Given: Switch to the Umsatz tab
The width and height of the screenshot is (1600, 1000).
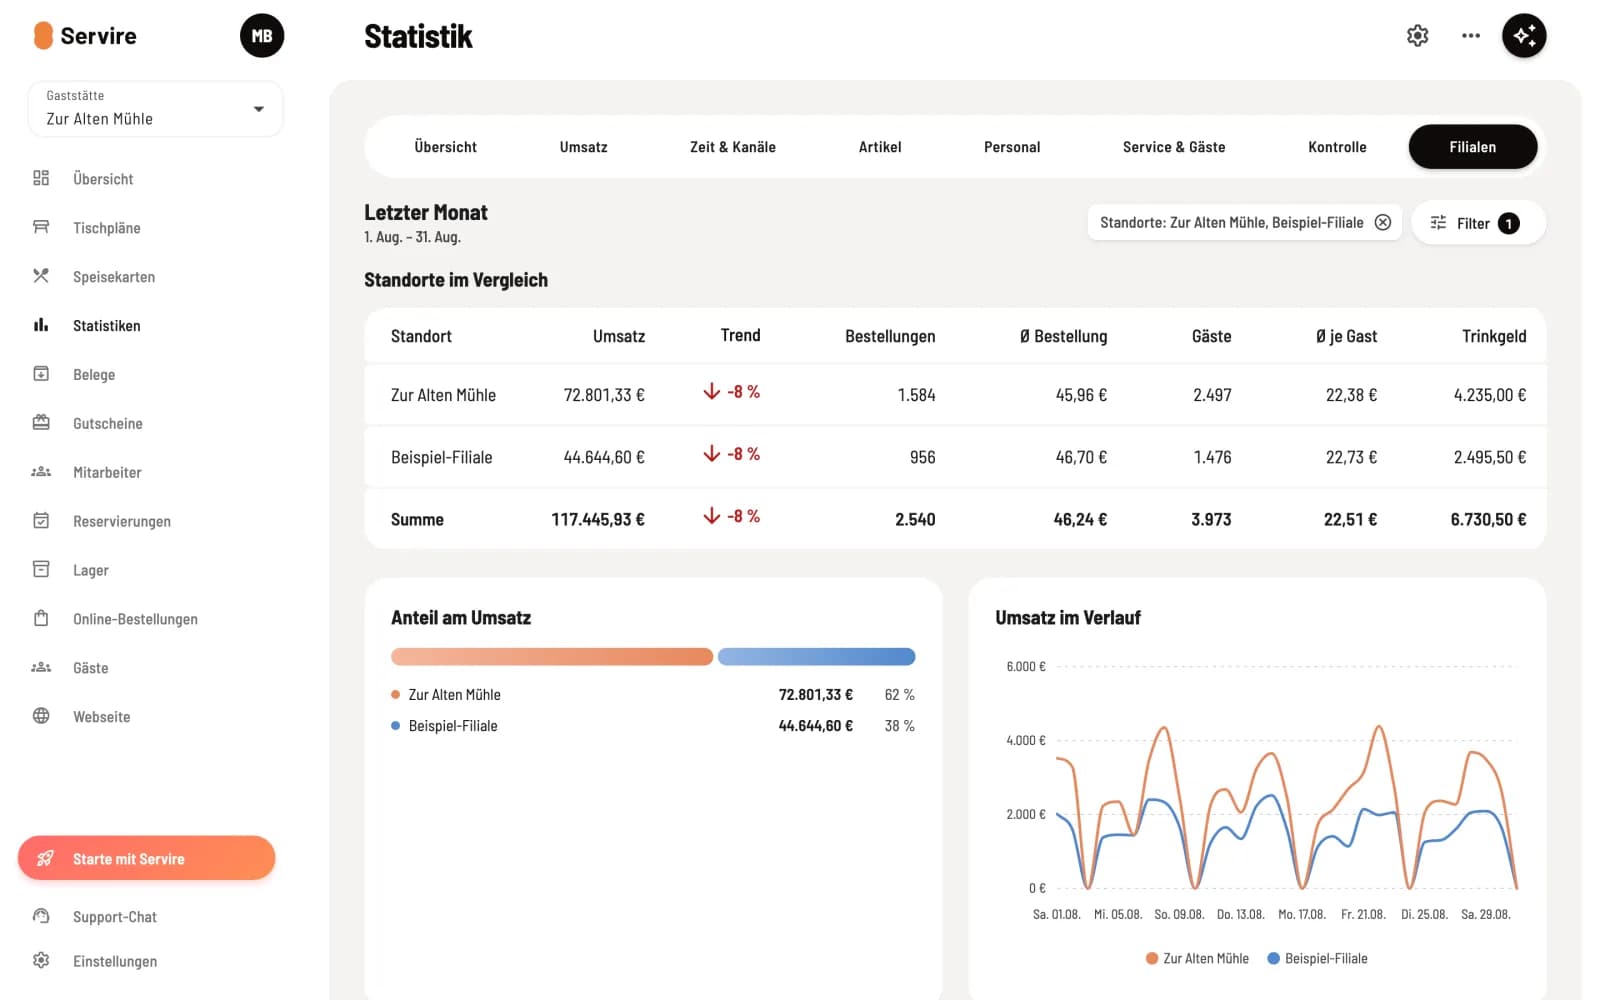Looking at the screenshot, I should [x=583, y=147].
